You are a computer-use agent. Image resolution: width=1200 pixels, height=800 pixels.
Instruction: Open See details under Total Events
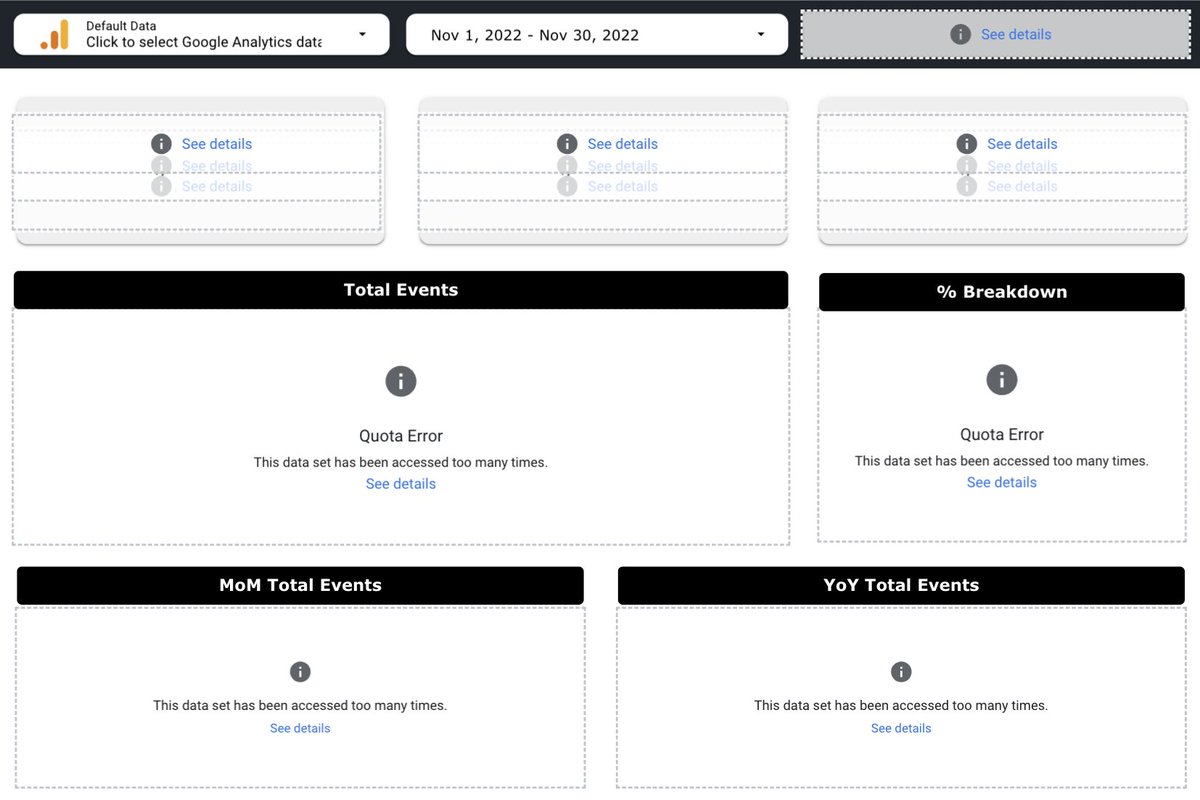[401, 484]
